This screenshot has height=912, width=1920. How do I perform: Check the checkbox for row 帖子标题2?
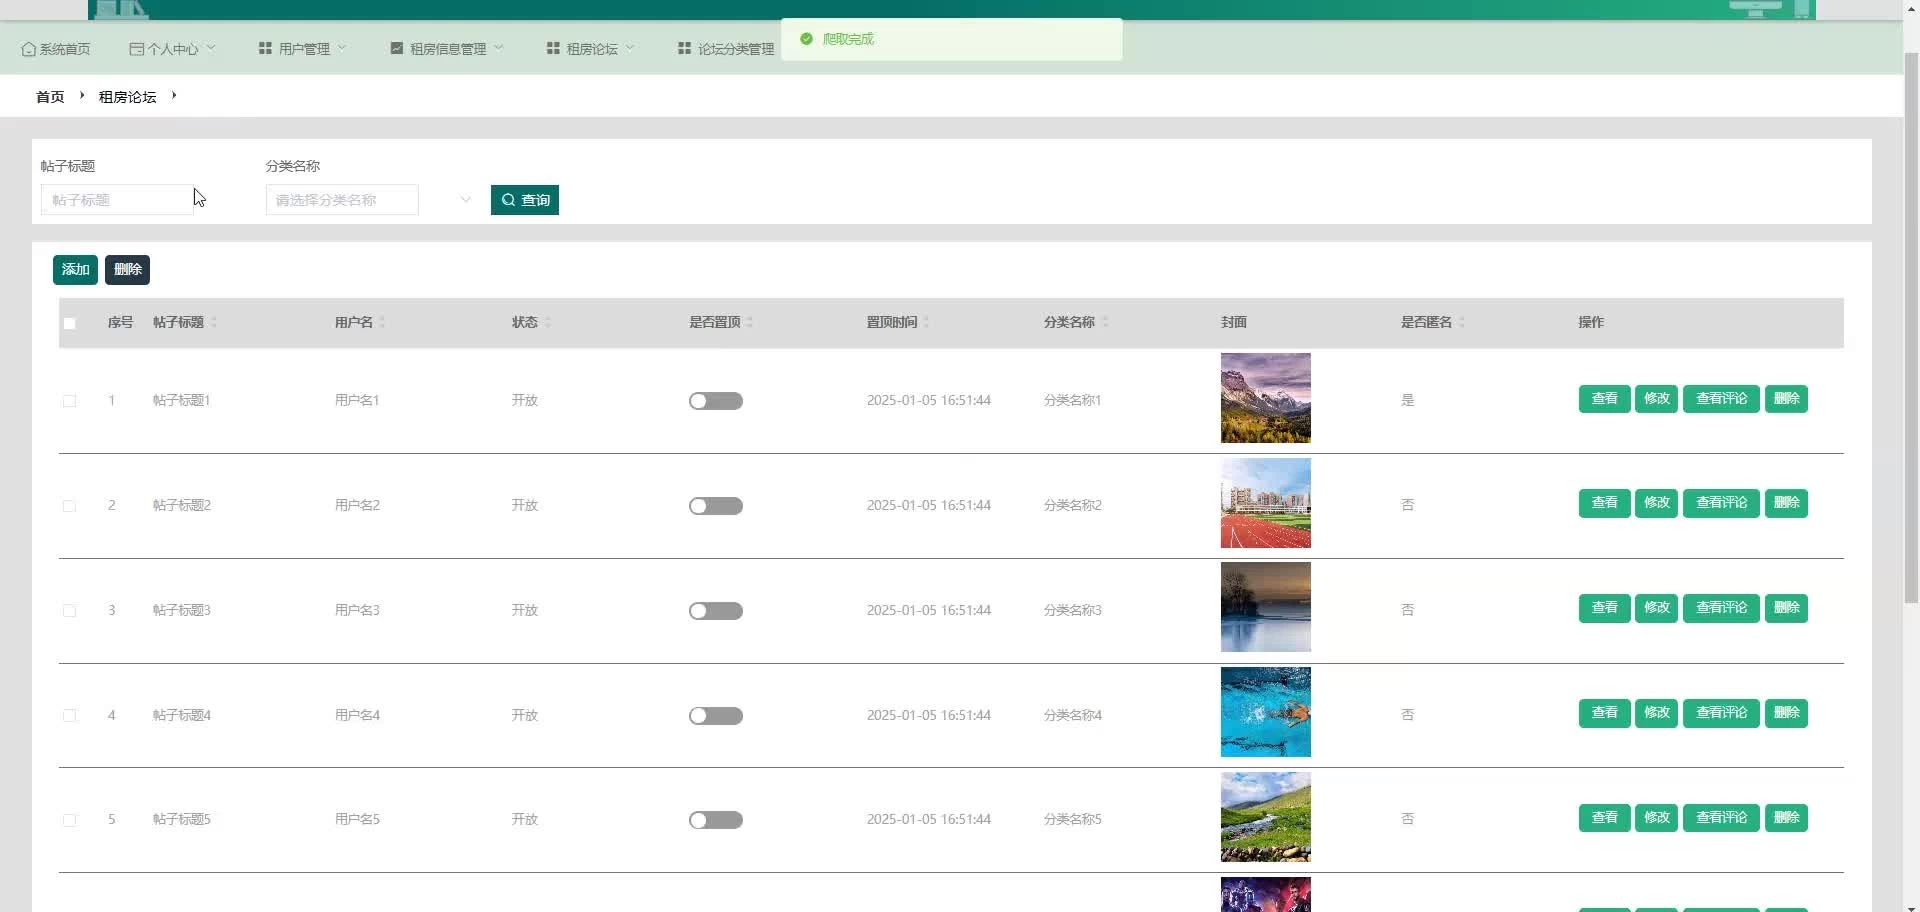[70, 506]
